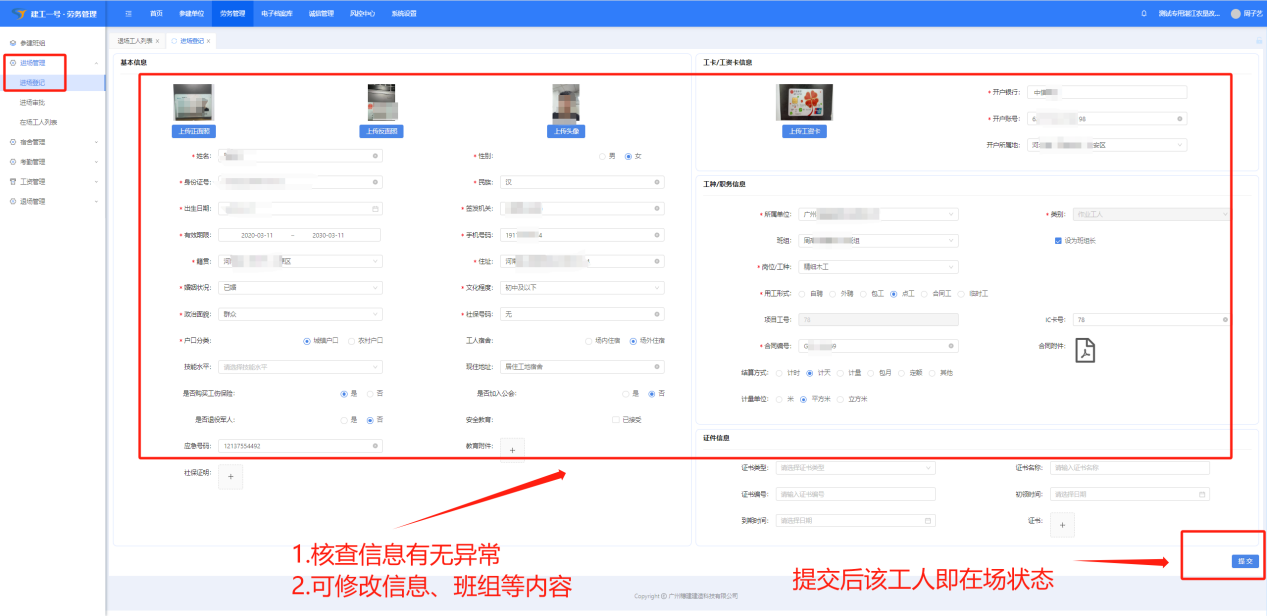The height and width of the screenshot is (616, 1267).
Task: Click the 上传头像 upload button
Action: [x=566, y=131]
